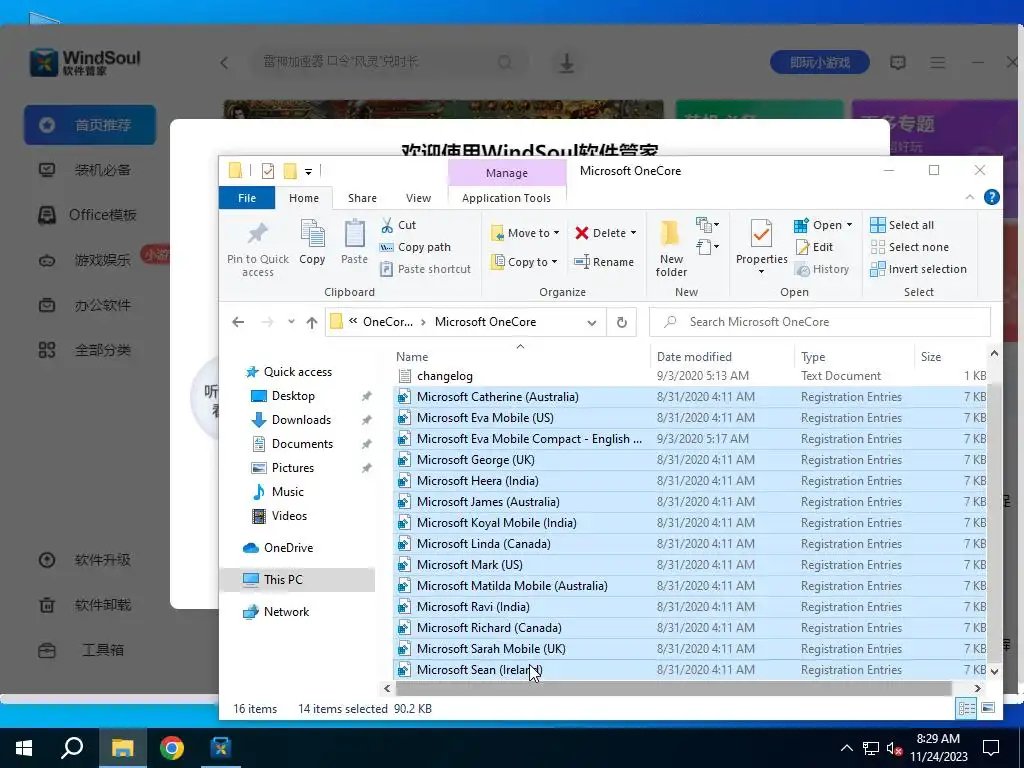Open File Explorer from the taskbar

click(122, 748)
